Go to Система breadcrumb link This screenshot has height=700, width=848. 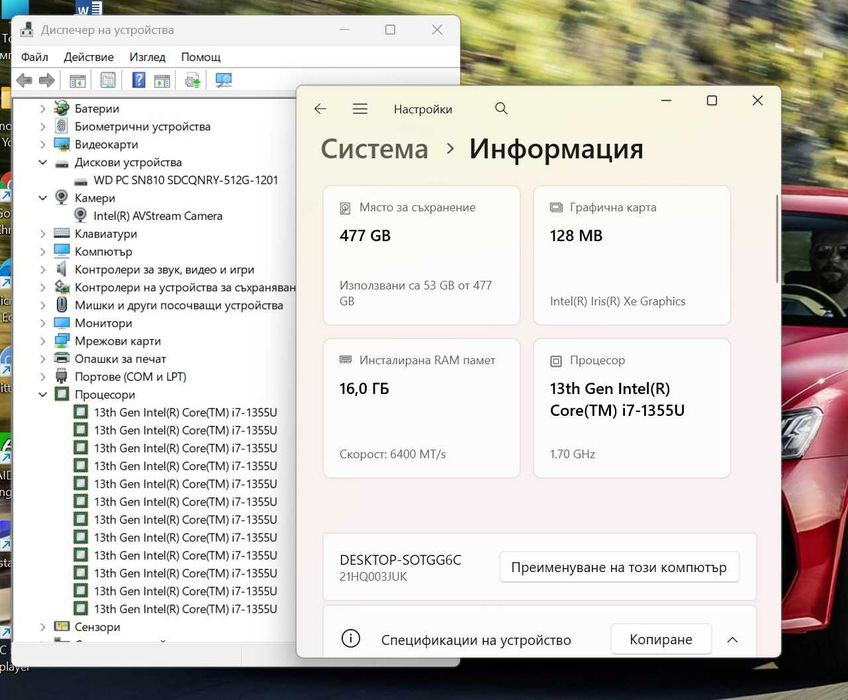[x=374, y=149]
